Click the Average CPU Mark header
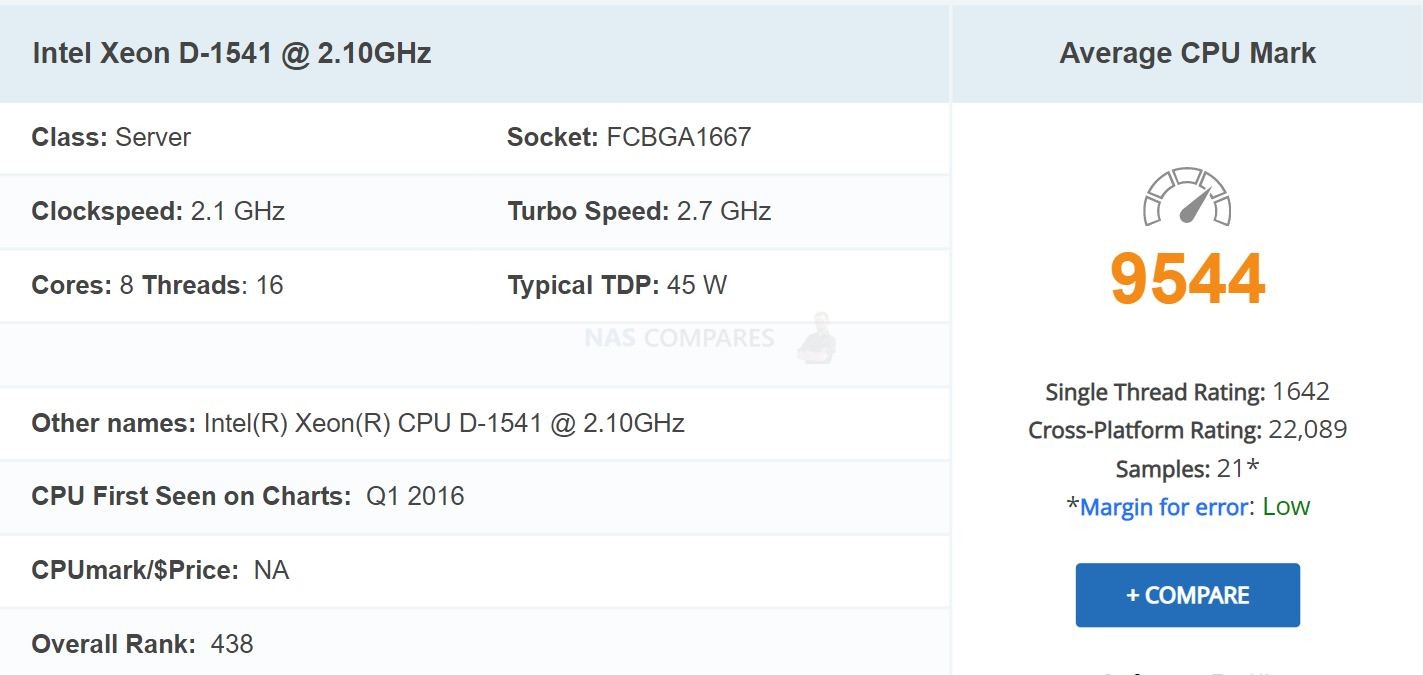 click(x=1187, y=53)
